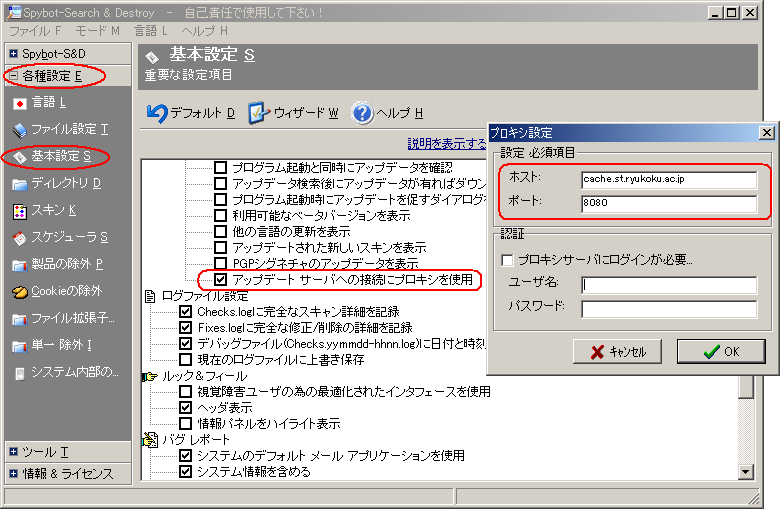Viewport: 781px width, 509px height.
Task: Click the キャンセル button in proxy dialog
Action: tap(617, 352)
